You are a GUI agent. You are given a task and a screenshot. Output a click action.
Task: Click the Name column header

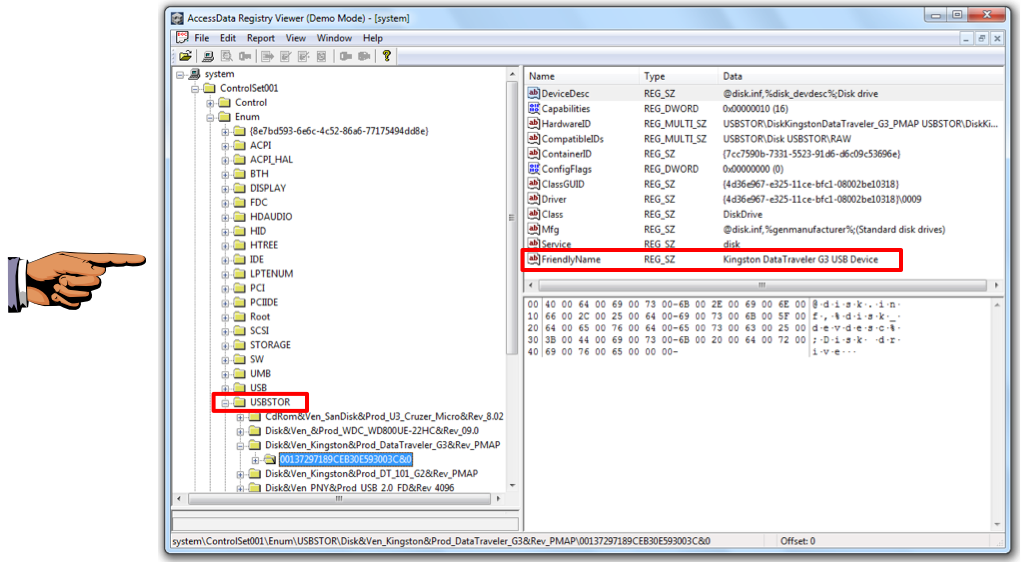coord(580,76)
